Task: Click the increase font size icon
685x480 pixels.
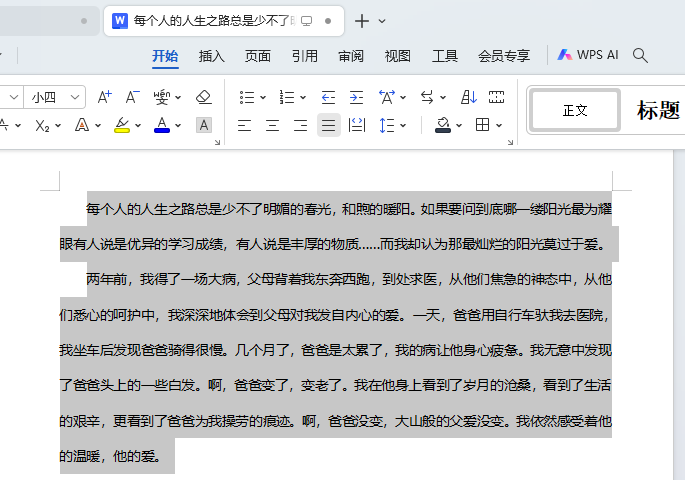Action: coord(104,97)
